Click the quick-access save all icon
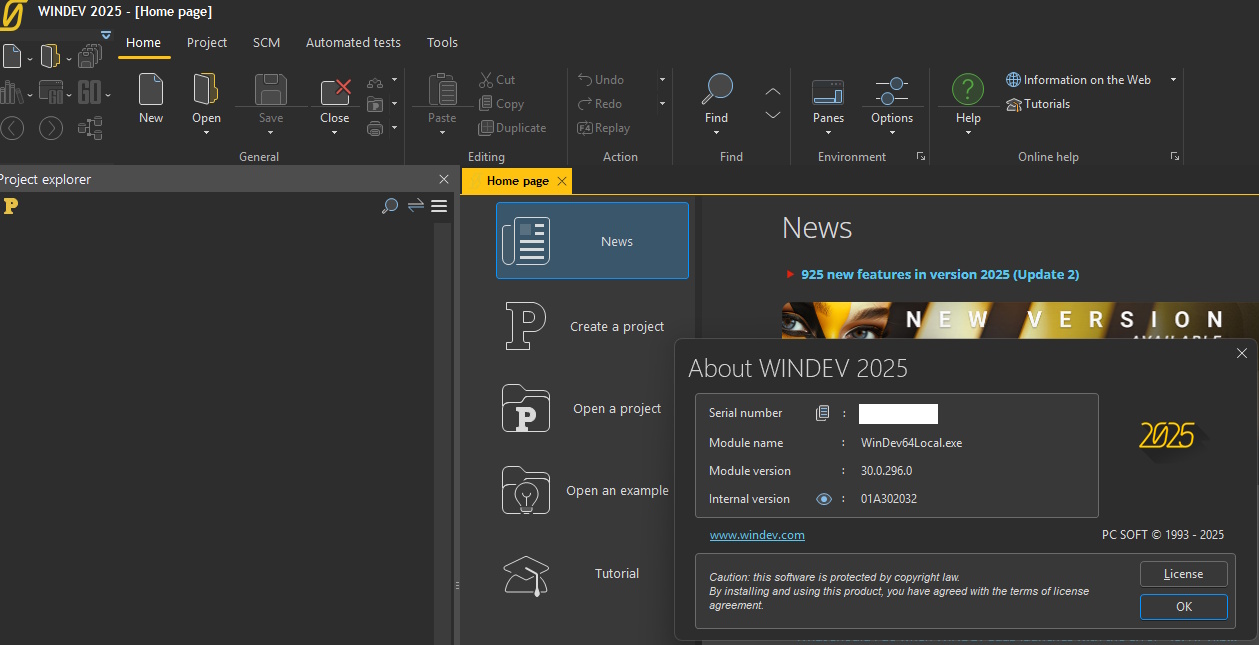This screenshot has height=645, width=1259. click(x=89, y=56)
